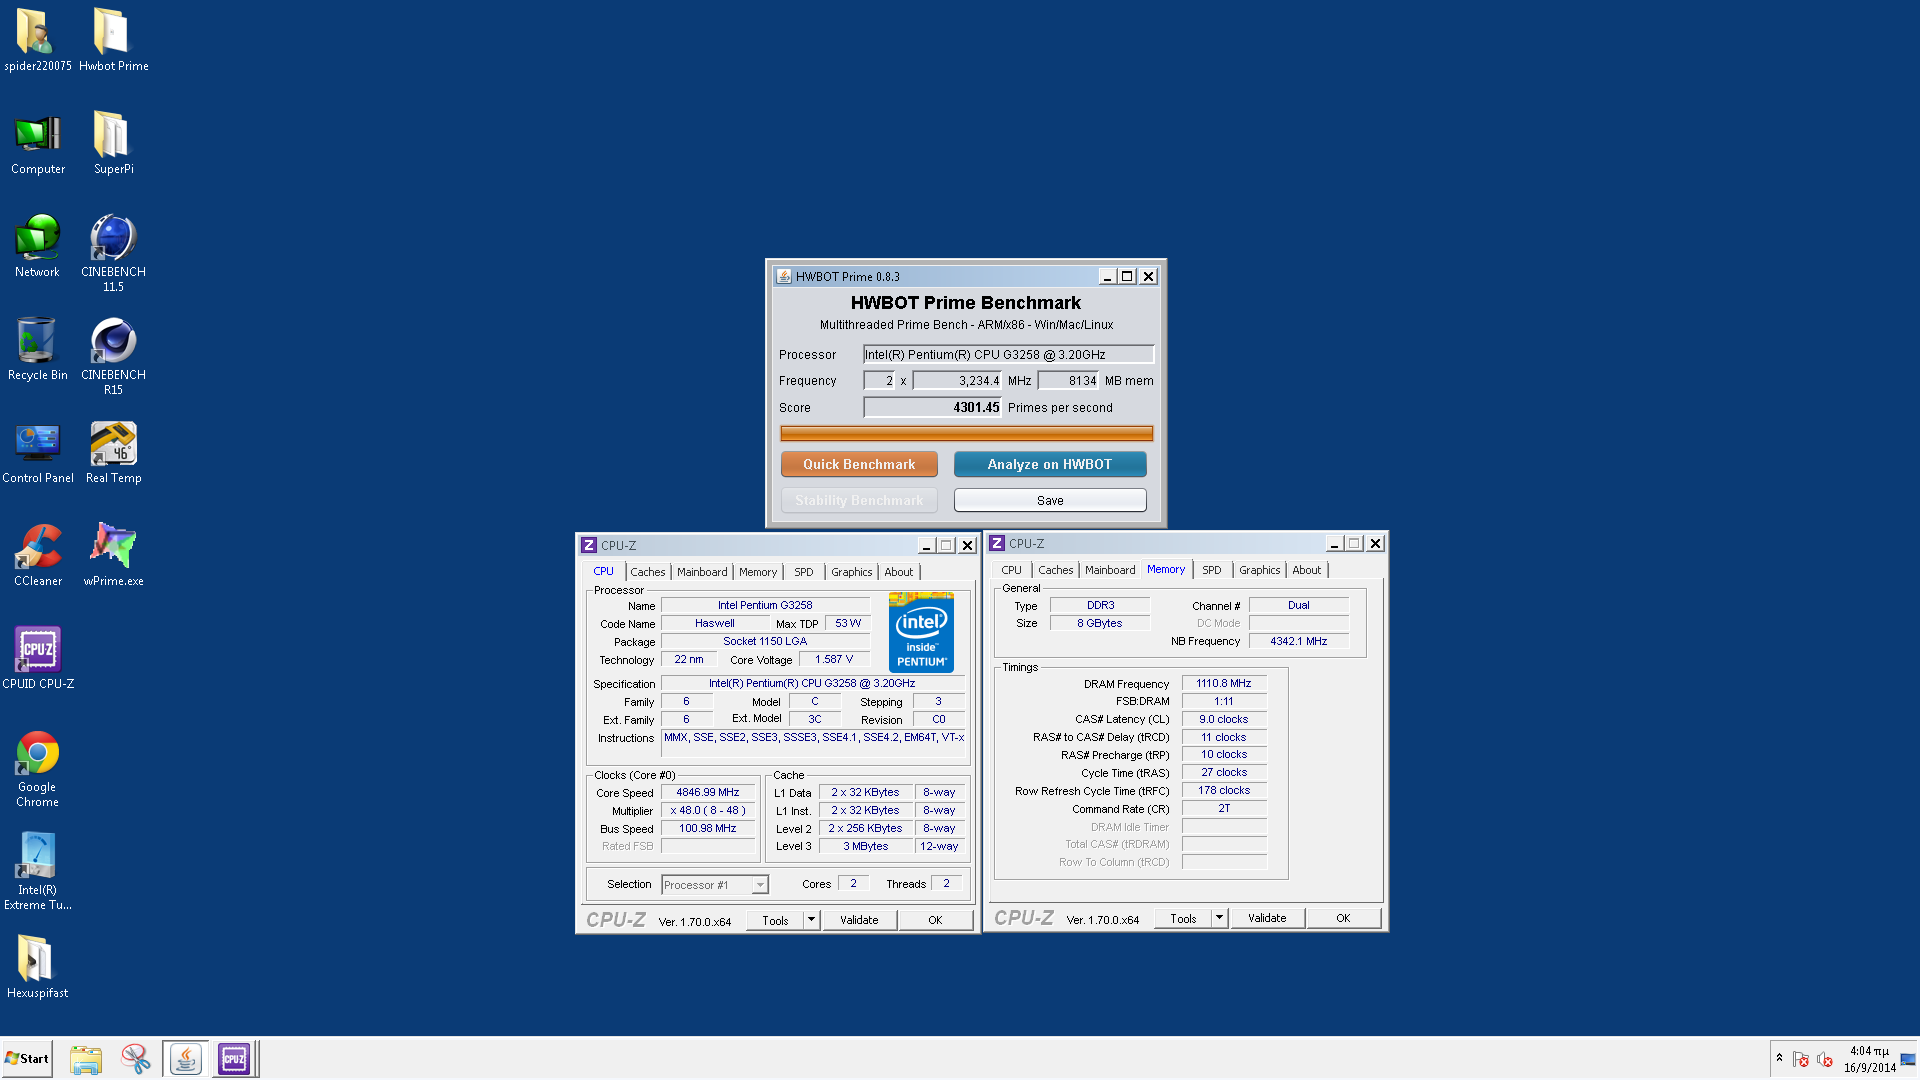Click OK in the right CPU-Z window
The height and width of the screenshot is (1080, 1920).
coord(1343,918)
